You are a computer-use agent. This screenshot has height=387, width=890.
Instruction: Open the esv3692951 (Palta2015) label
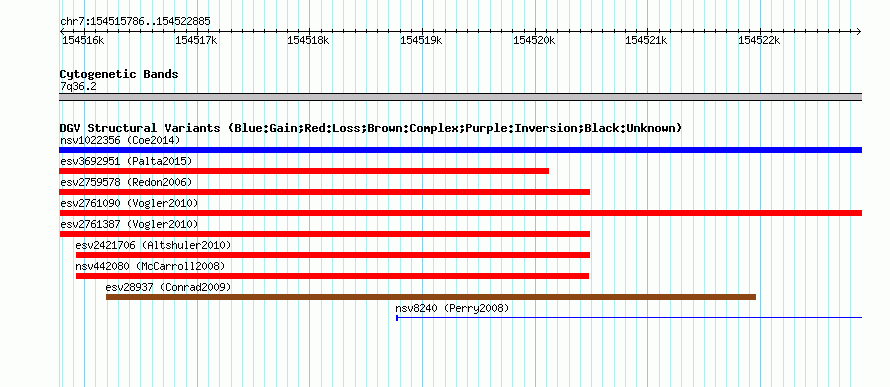point(126,161)
